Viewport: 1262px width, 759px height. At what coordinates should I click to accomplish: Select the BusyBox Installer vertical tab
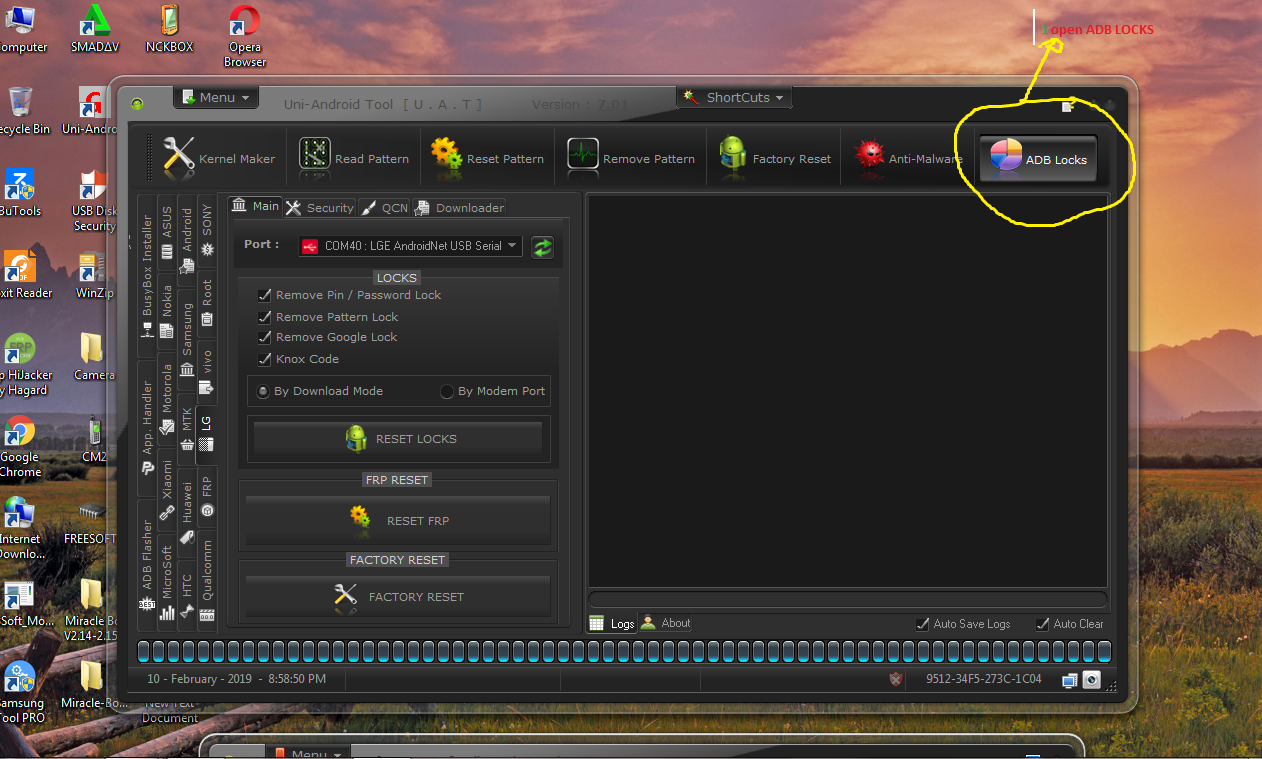click(x=147, y=275)
